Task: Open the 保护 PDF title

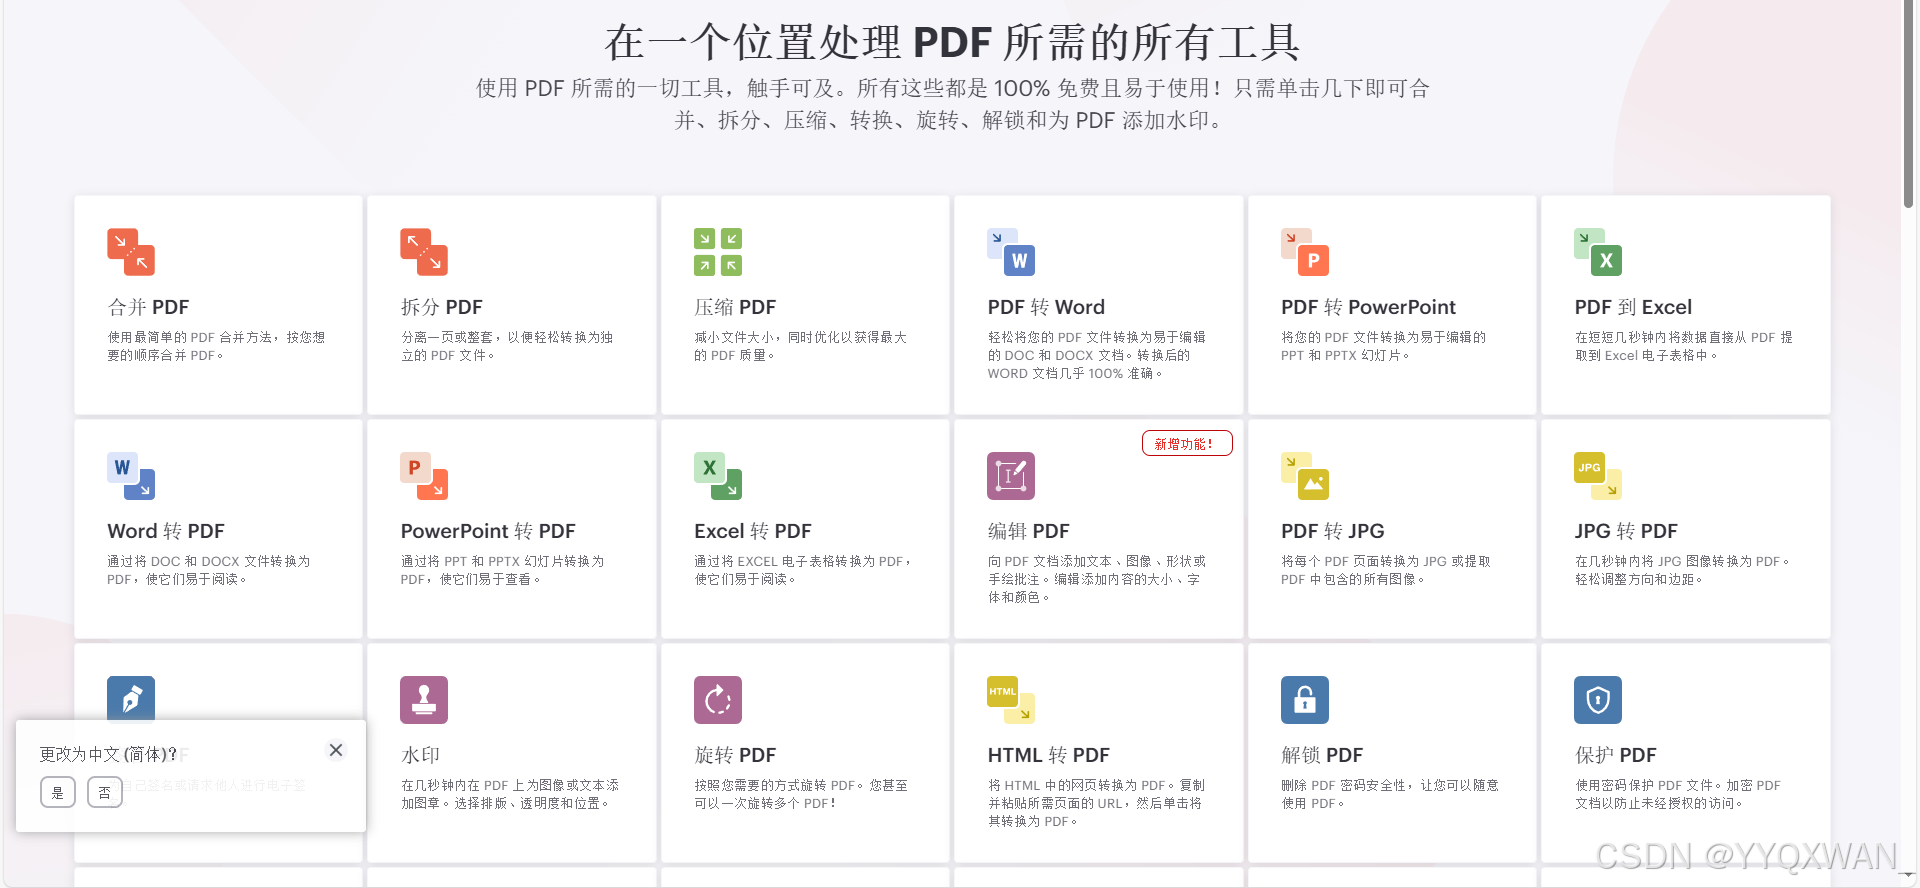Action: tap(1615, 755)
